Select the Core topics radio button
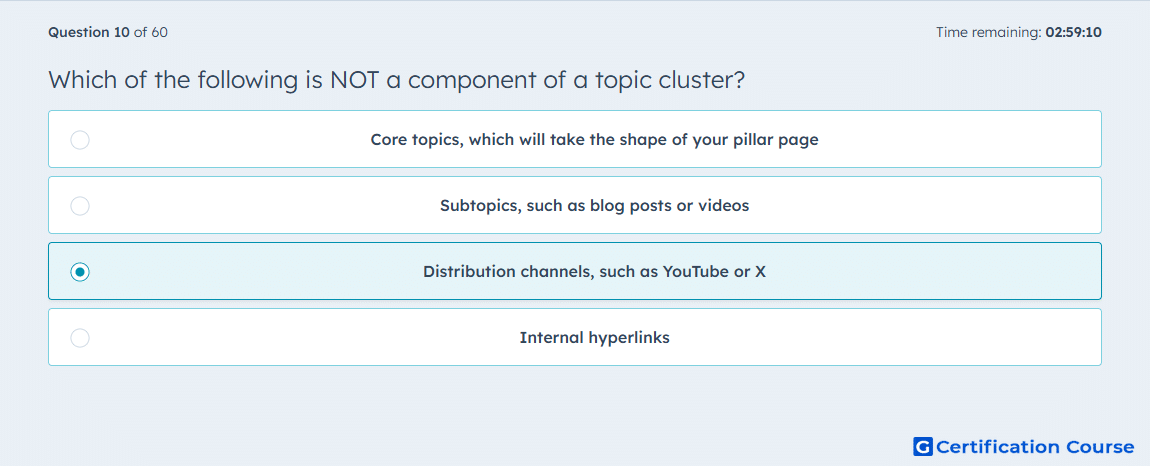Image resolution: width=1150 pixels, height=466 pixels. 80,140
